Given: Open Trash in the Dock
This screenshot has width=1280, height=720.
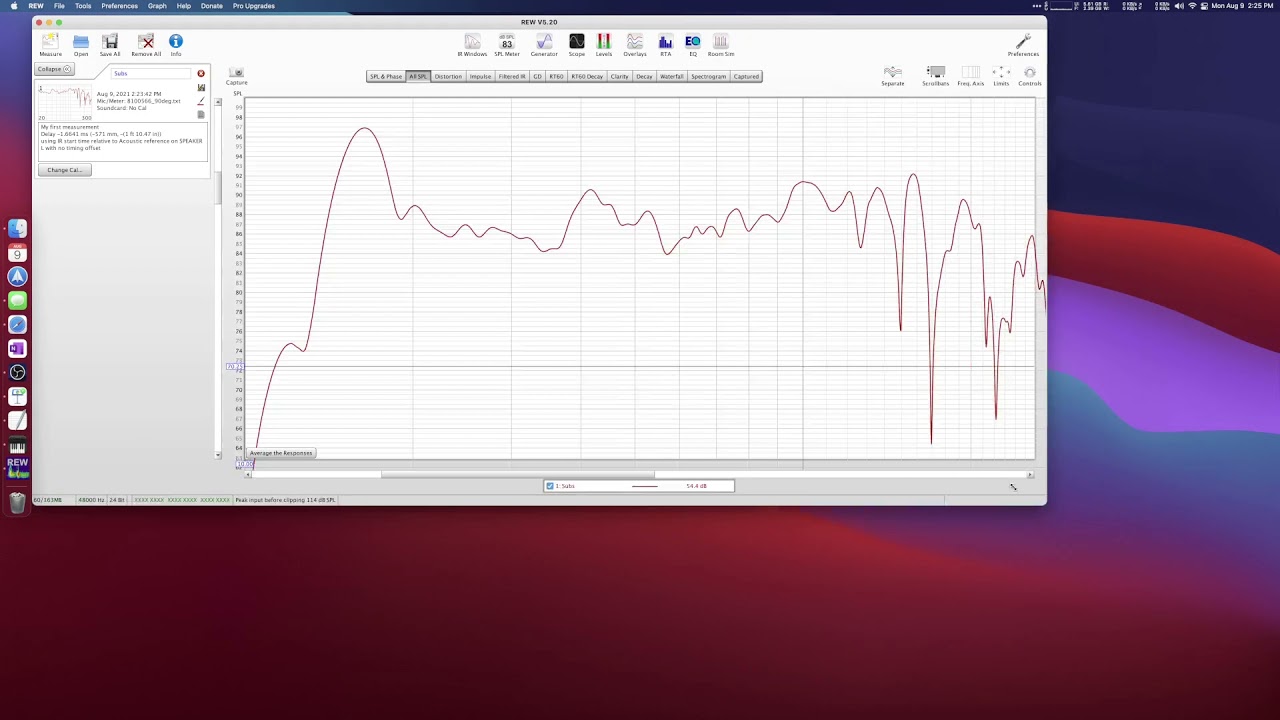Looking at the screenshot, I should pyautogui.click(x=17, y=502).
